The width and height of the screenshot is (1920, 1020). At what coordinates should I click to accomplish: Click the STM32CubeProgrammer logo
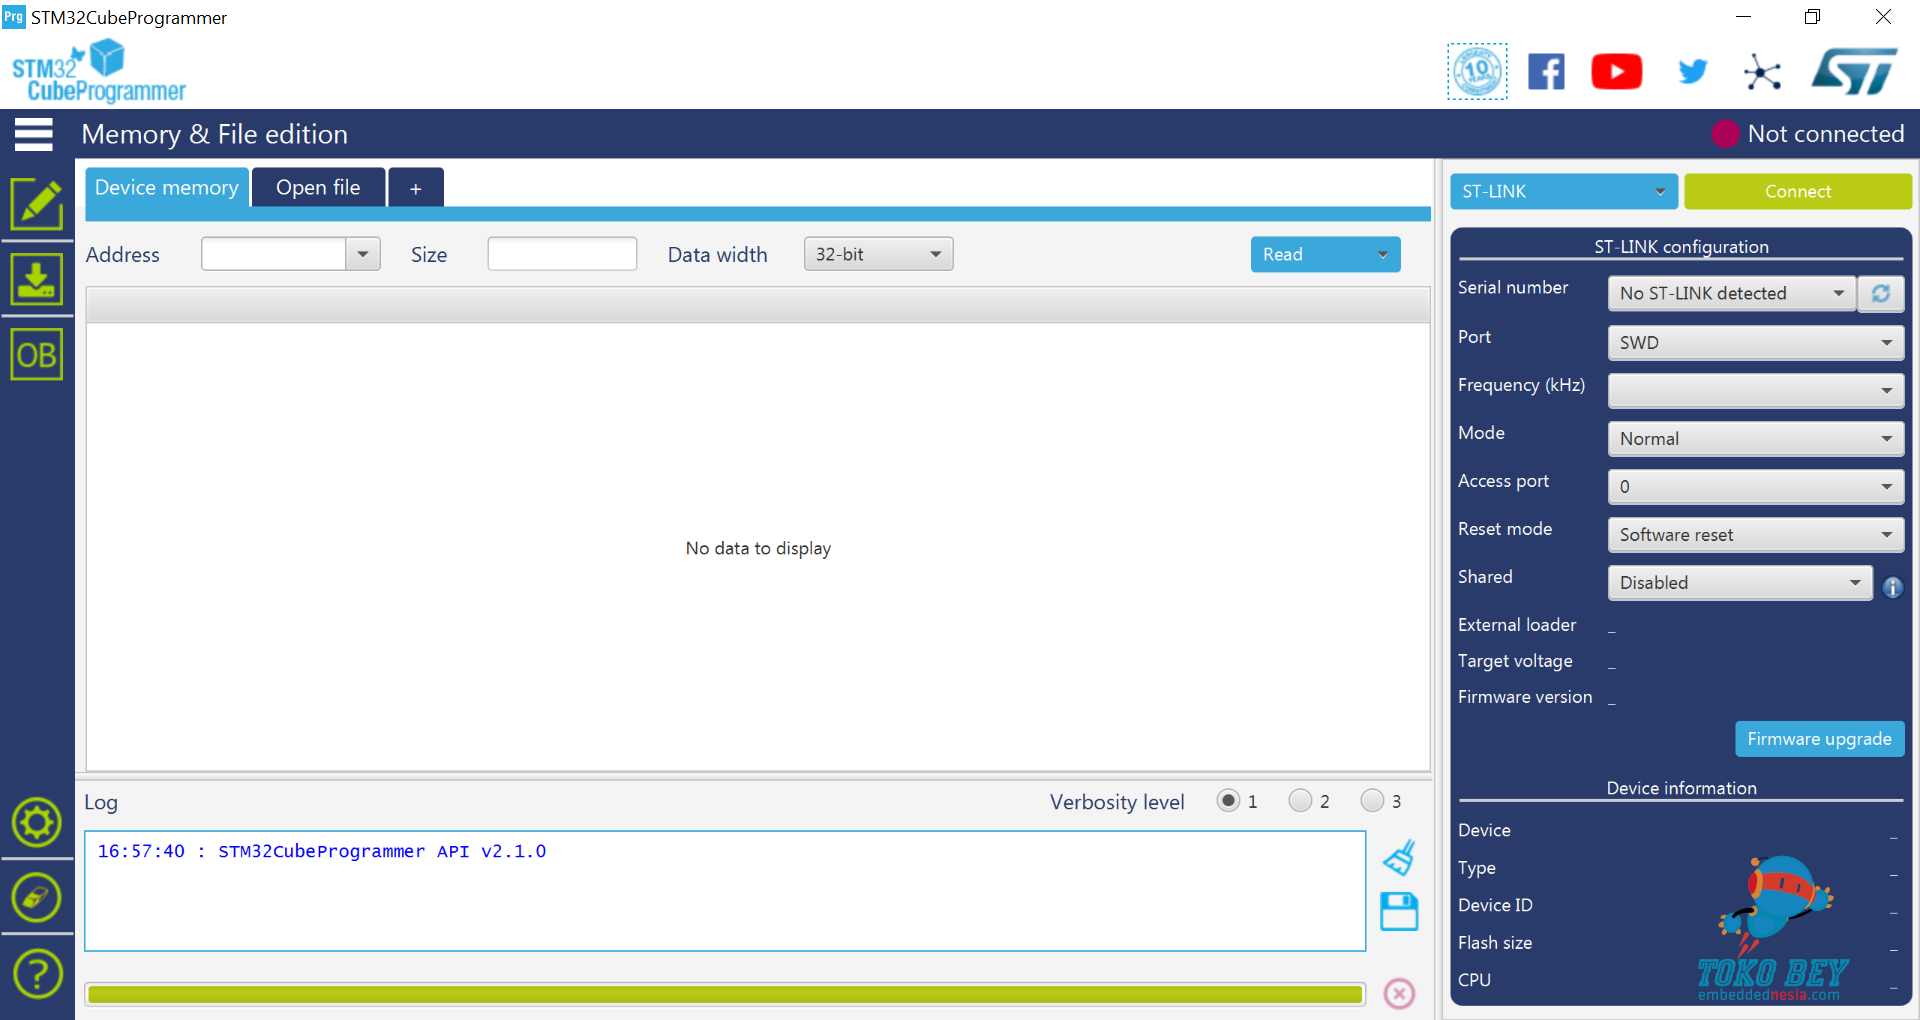tap(99, 71)
